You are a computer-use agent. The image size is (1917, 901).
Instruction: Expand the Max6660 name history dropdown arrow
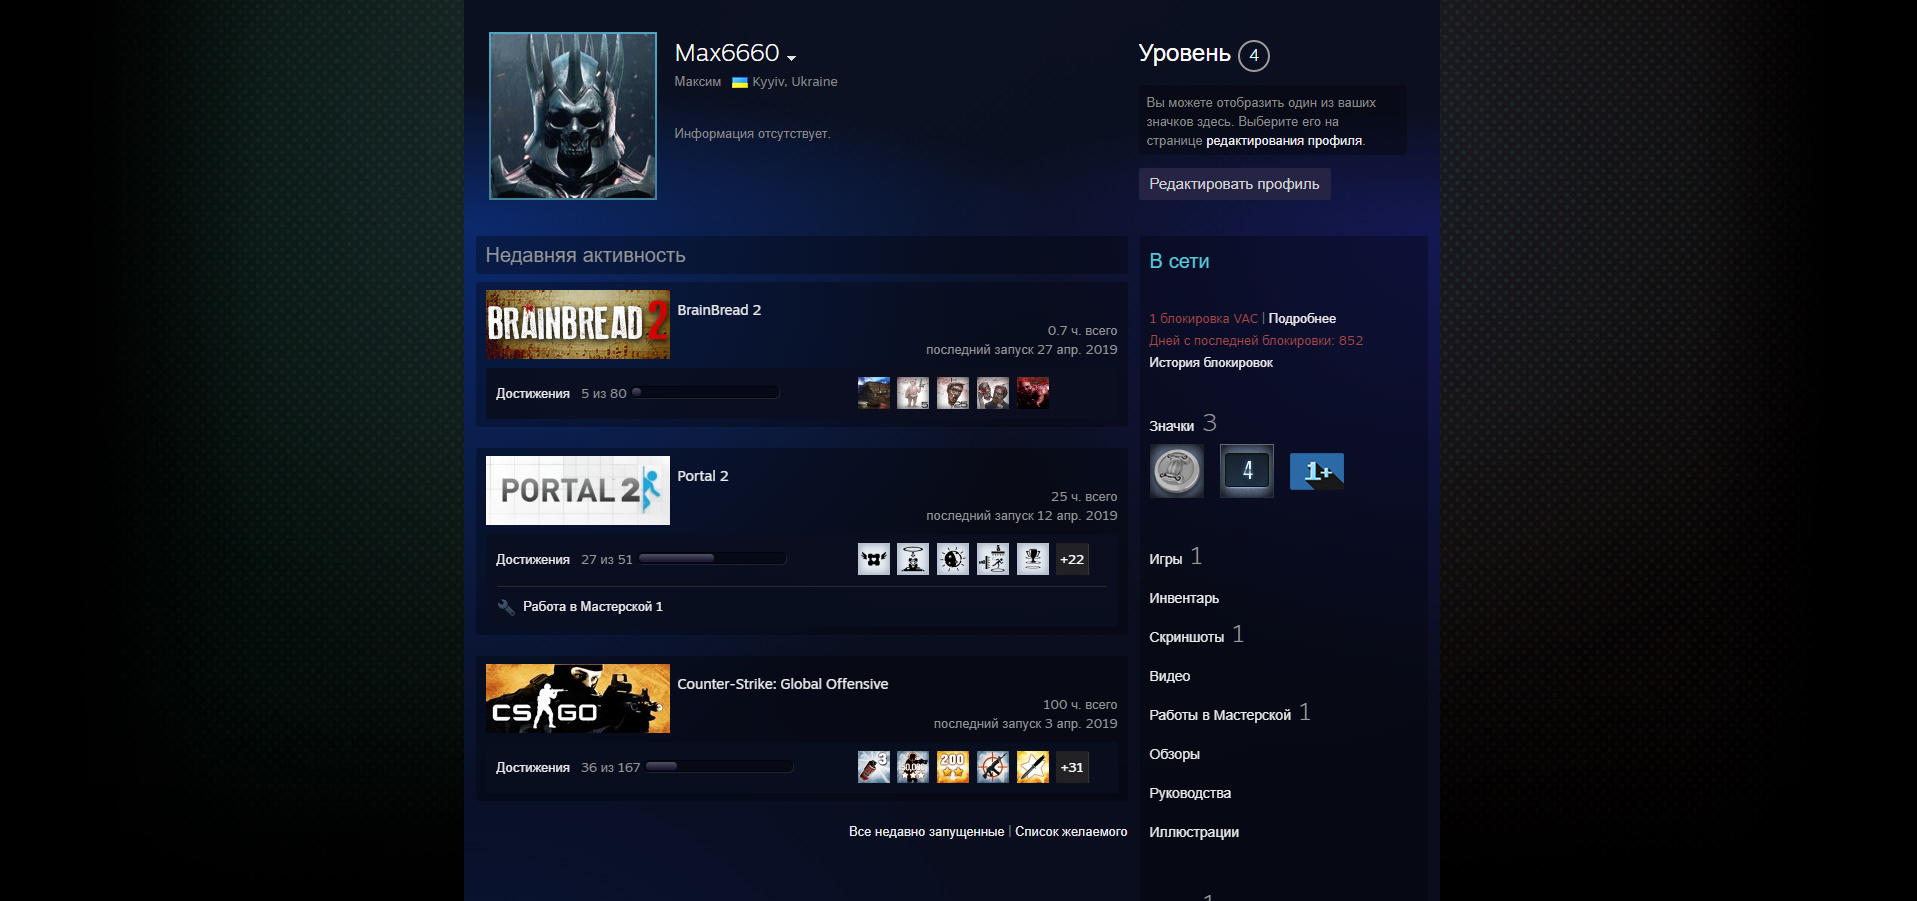click(791, 57)
